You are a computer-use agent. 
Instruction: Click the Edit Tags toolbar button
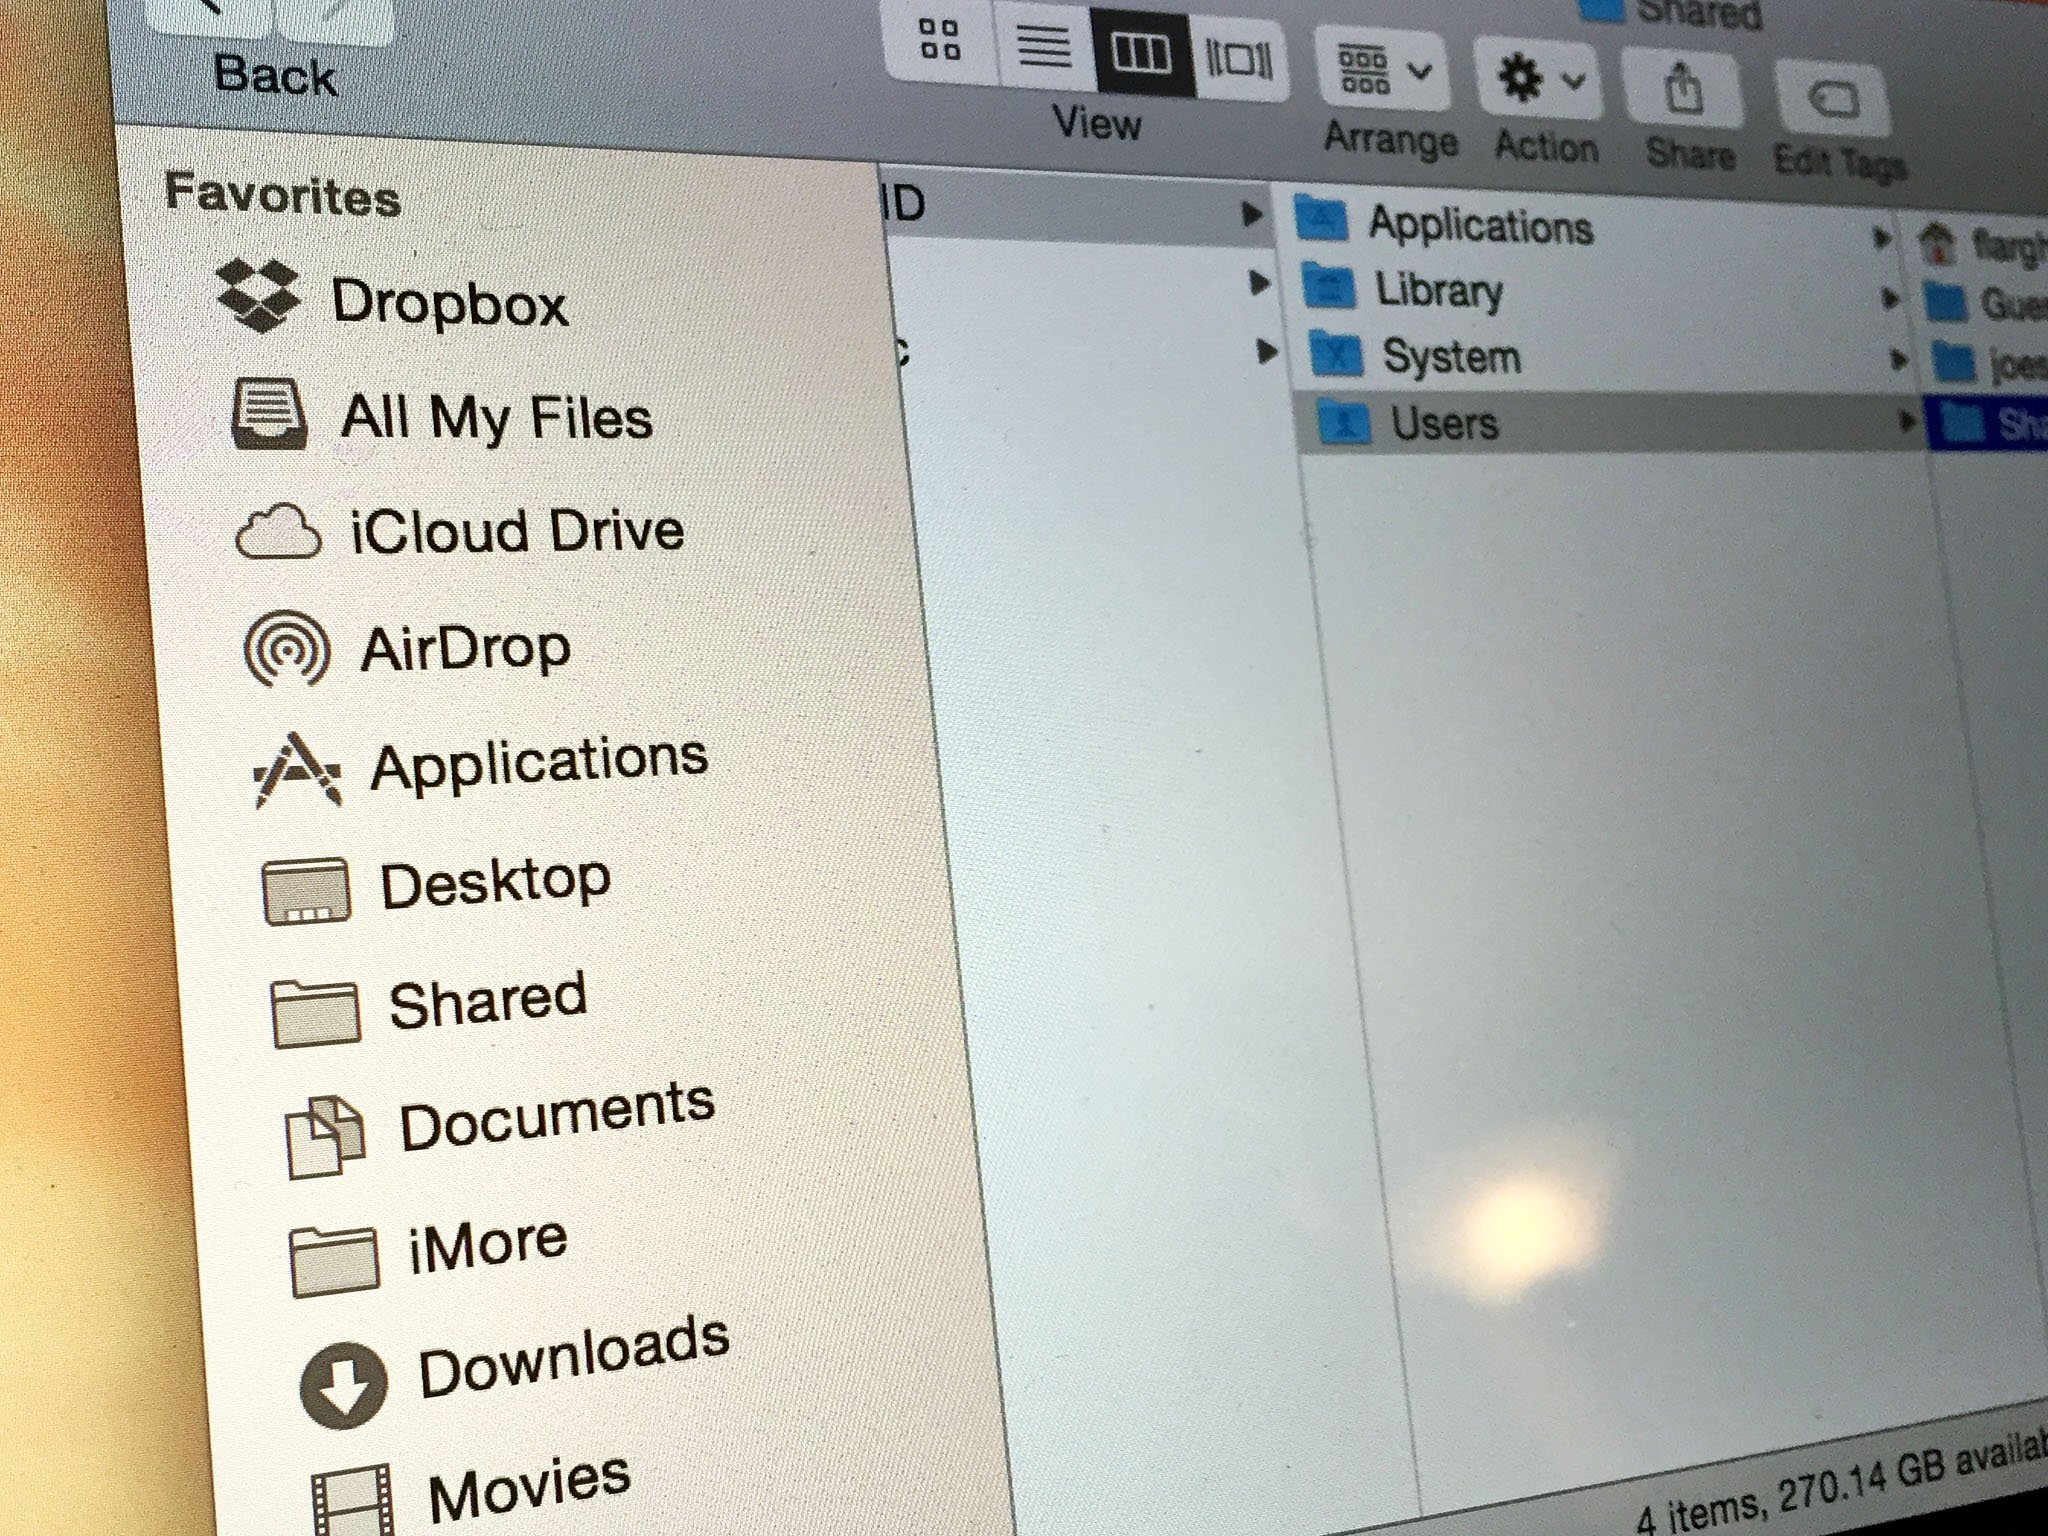(1834, 100)
